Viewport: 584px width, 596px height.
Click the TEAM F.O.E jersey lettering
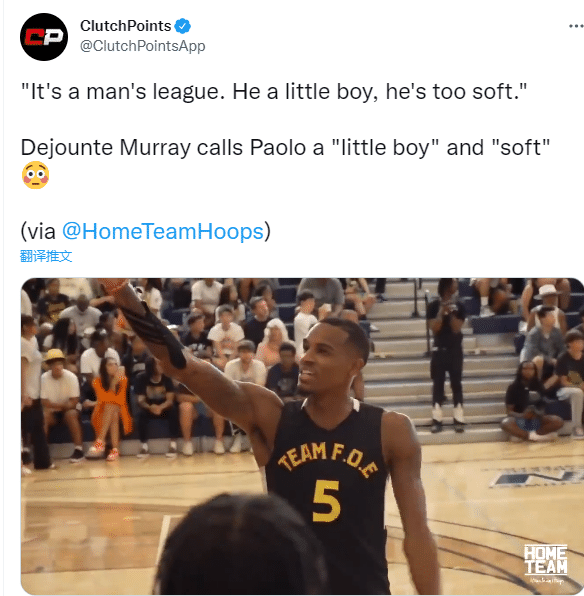pos(328,458)
